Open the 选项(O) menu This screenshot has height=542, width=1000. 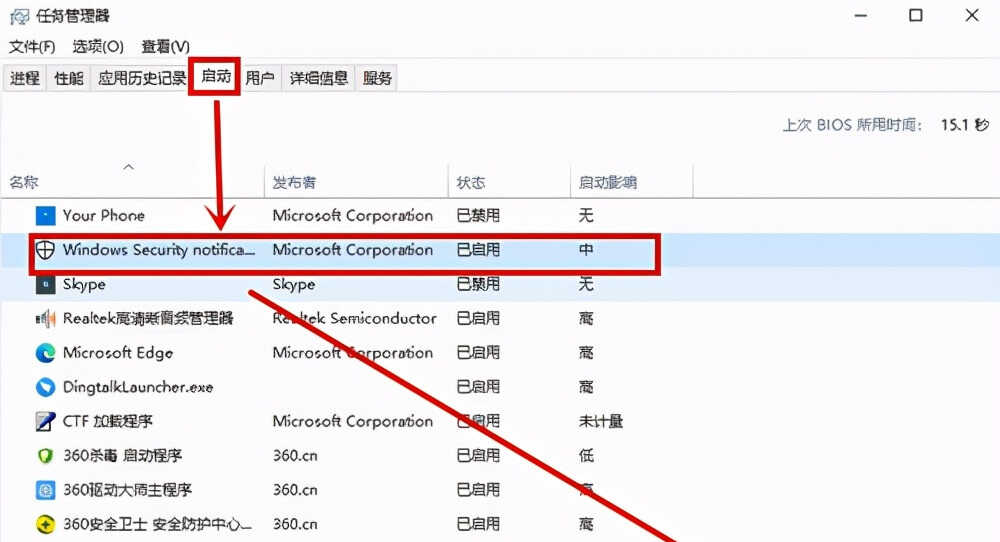coord(98,47)
